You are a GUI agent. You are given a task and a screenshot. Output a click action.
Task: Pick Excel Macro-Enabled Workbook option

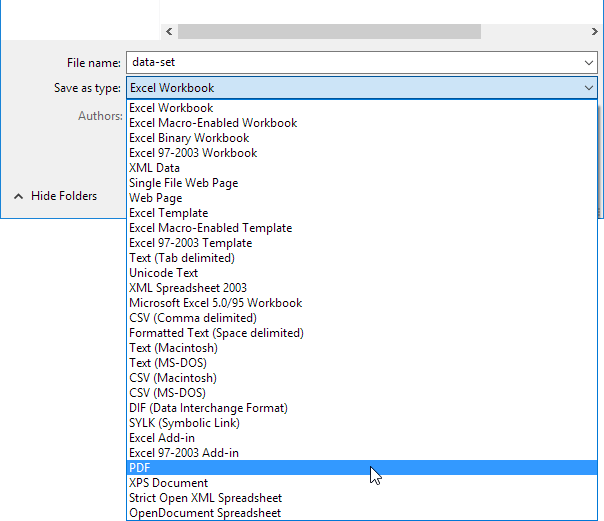[212, 123]
